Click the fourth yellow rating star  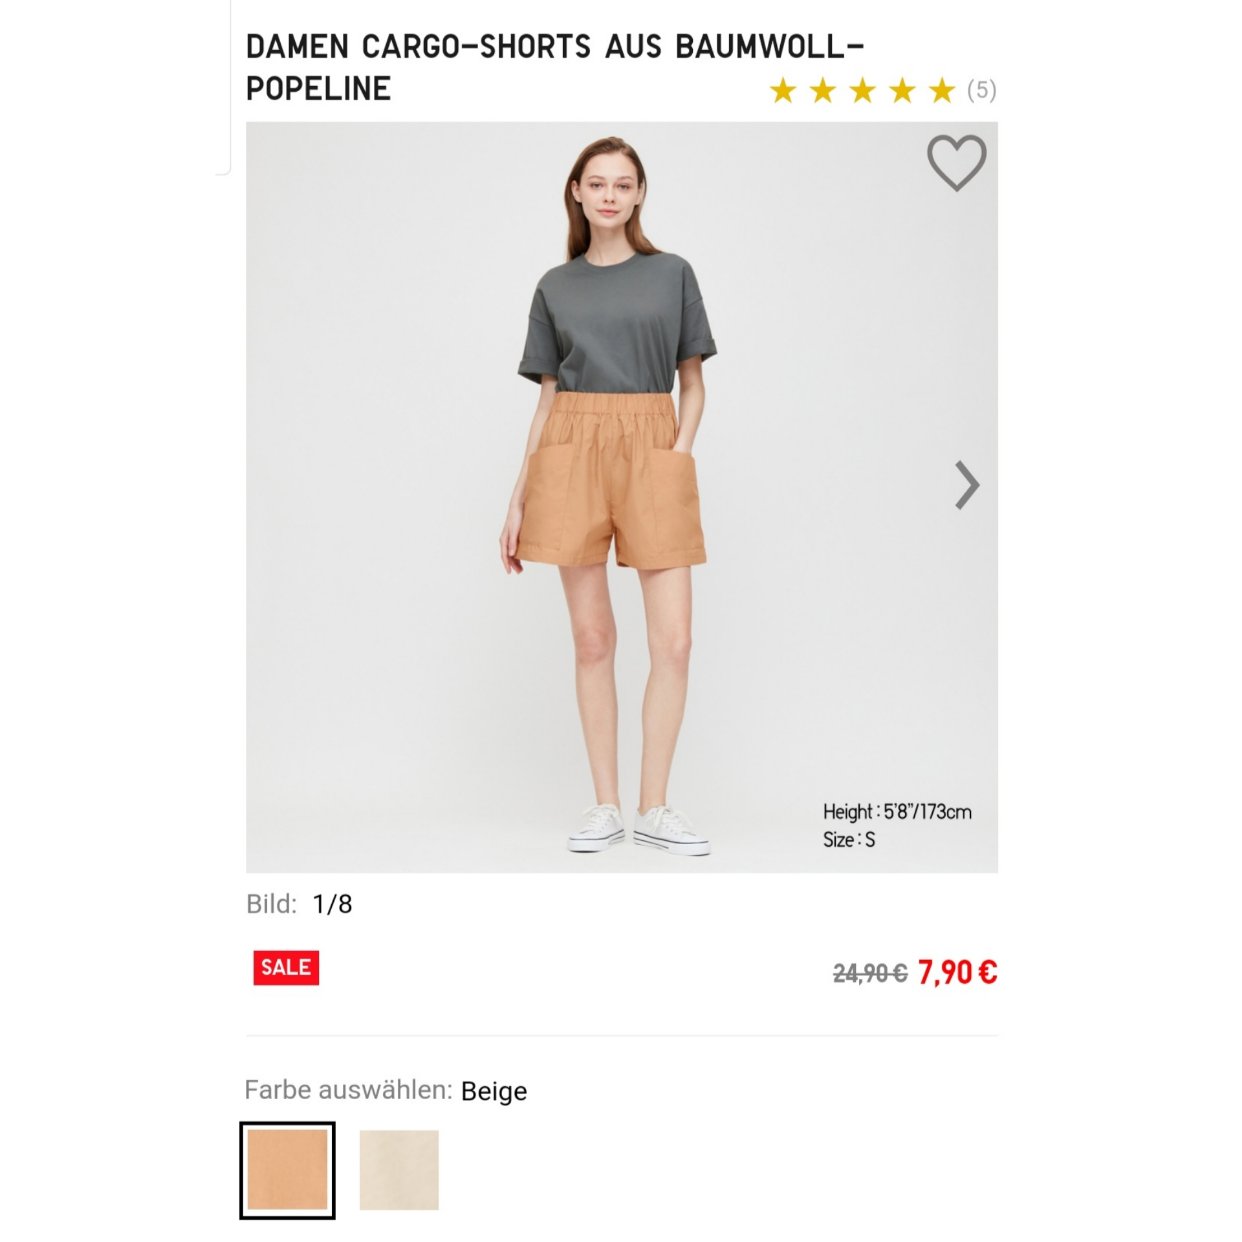[902, 91]
